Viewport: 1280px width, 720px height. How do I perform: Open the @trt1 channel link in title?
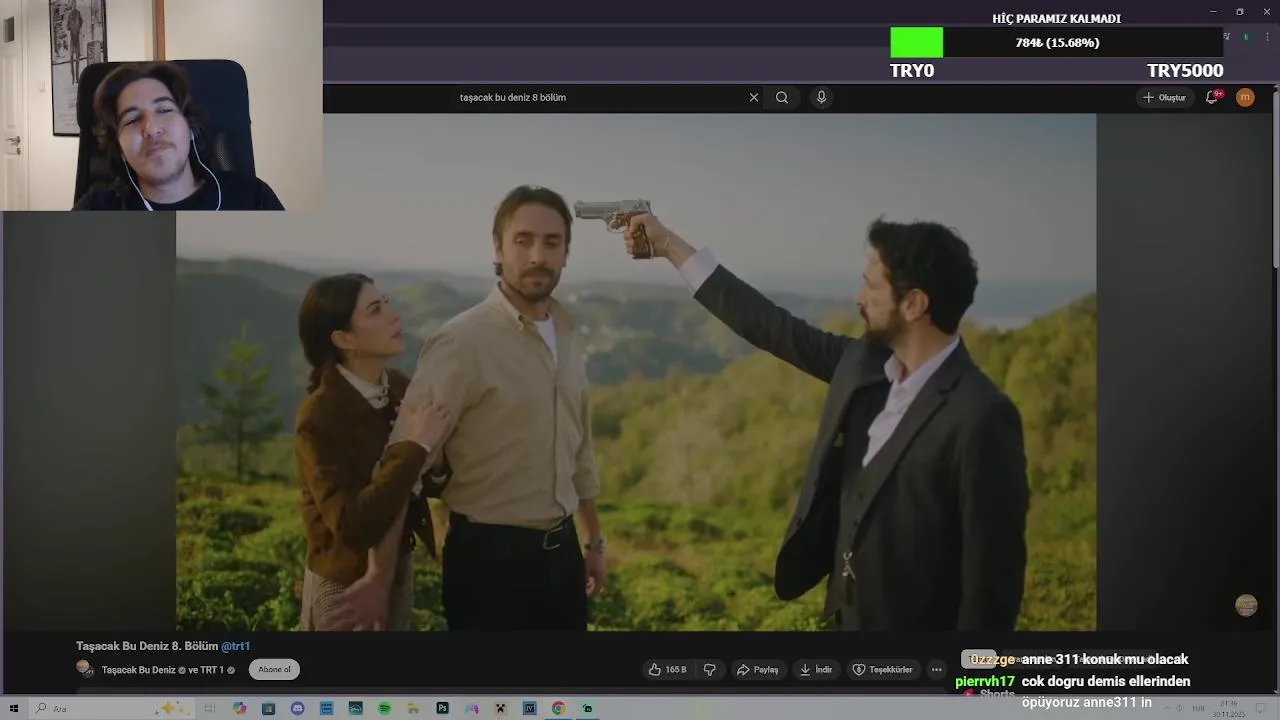click(x=235, y=646)
